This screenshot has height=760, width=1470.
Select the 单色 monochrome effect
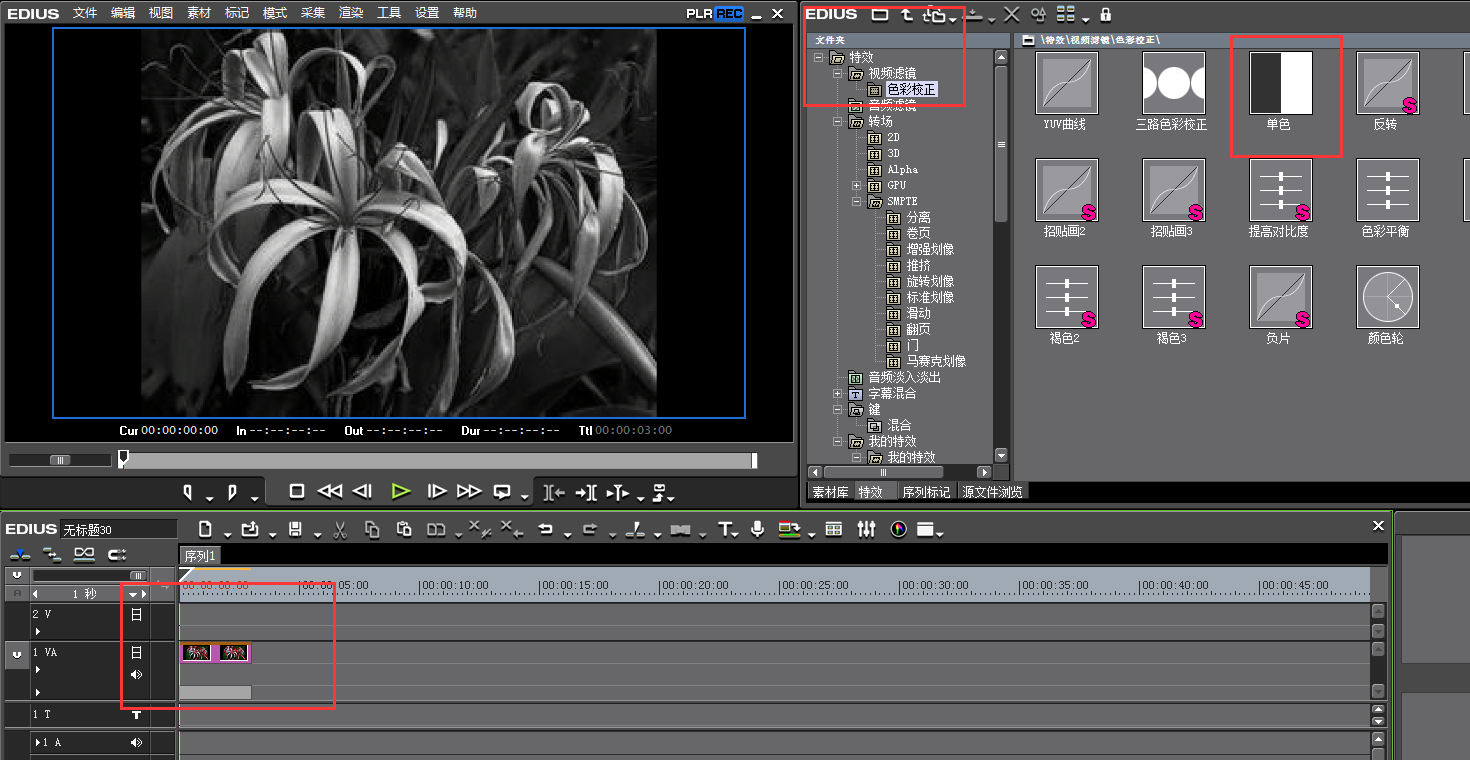click(1281, 83)
